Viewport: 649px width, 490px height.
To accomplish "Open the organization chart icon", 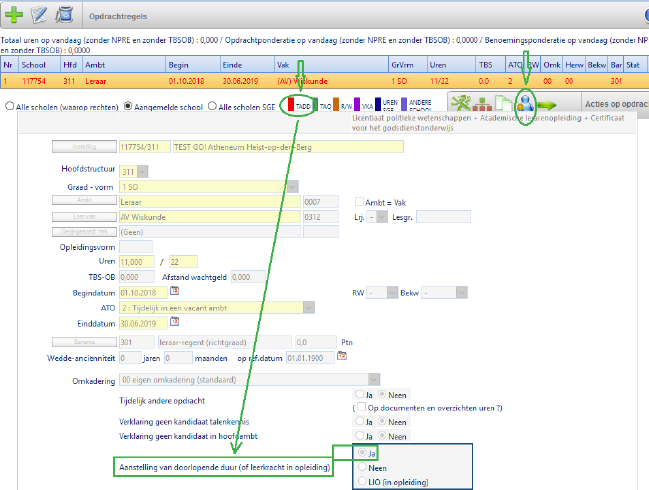I will 482,104.
